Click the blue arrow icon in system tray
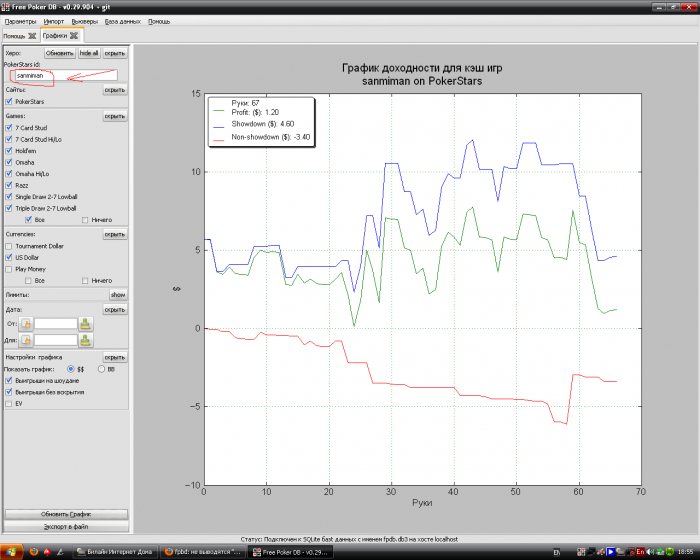700x560 pixels. 610,552
